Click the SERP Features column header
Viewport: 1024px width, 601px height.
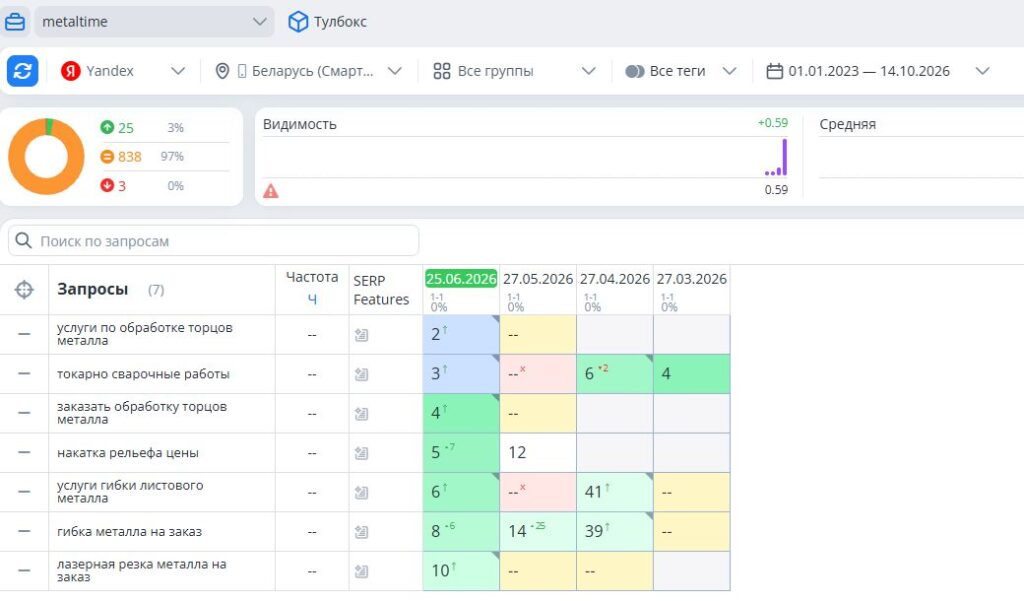pos(381,290)
